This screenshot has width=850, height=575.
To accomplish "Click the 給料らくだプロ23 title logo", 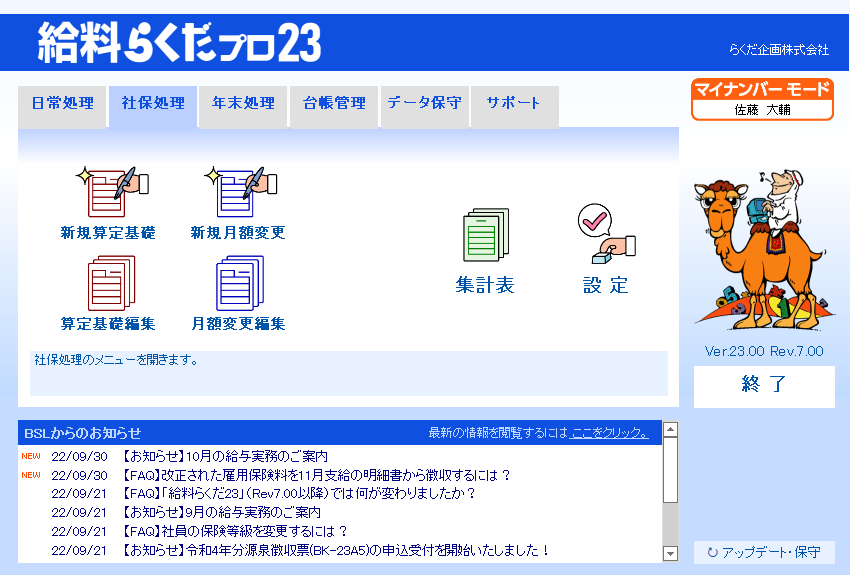I will (179, 42).
